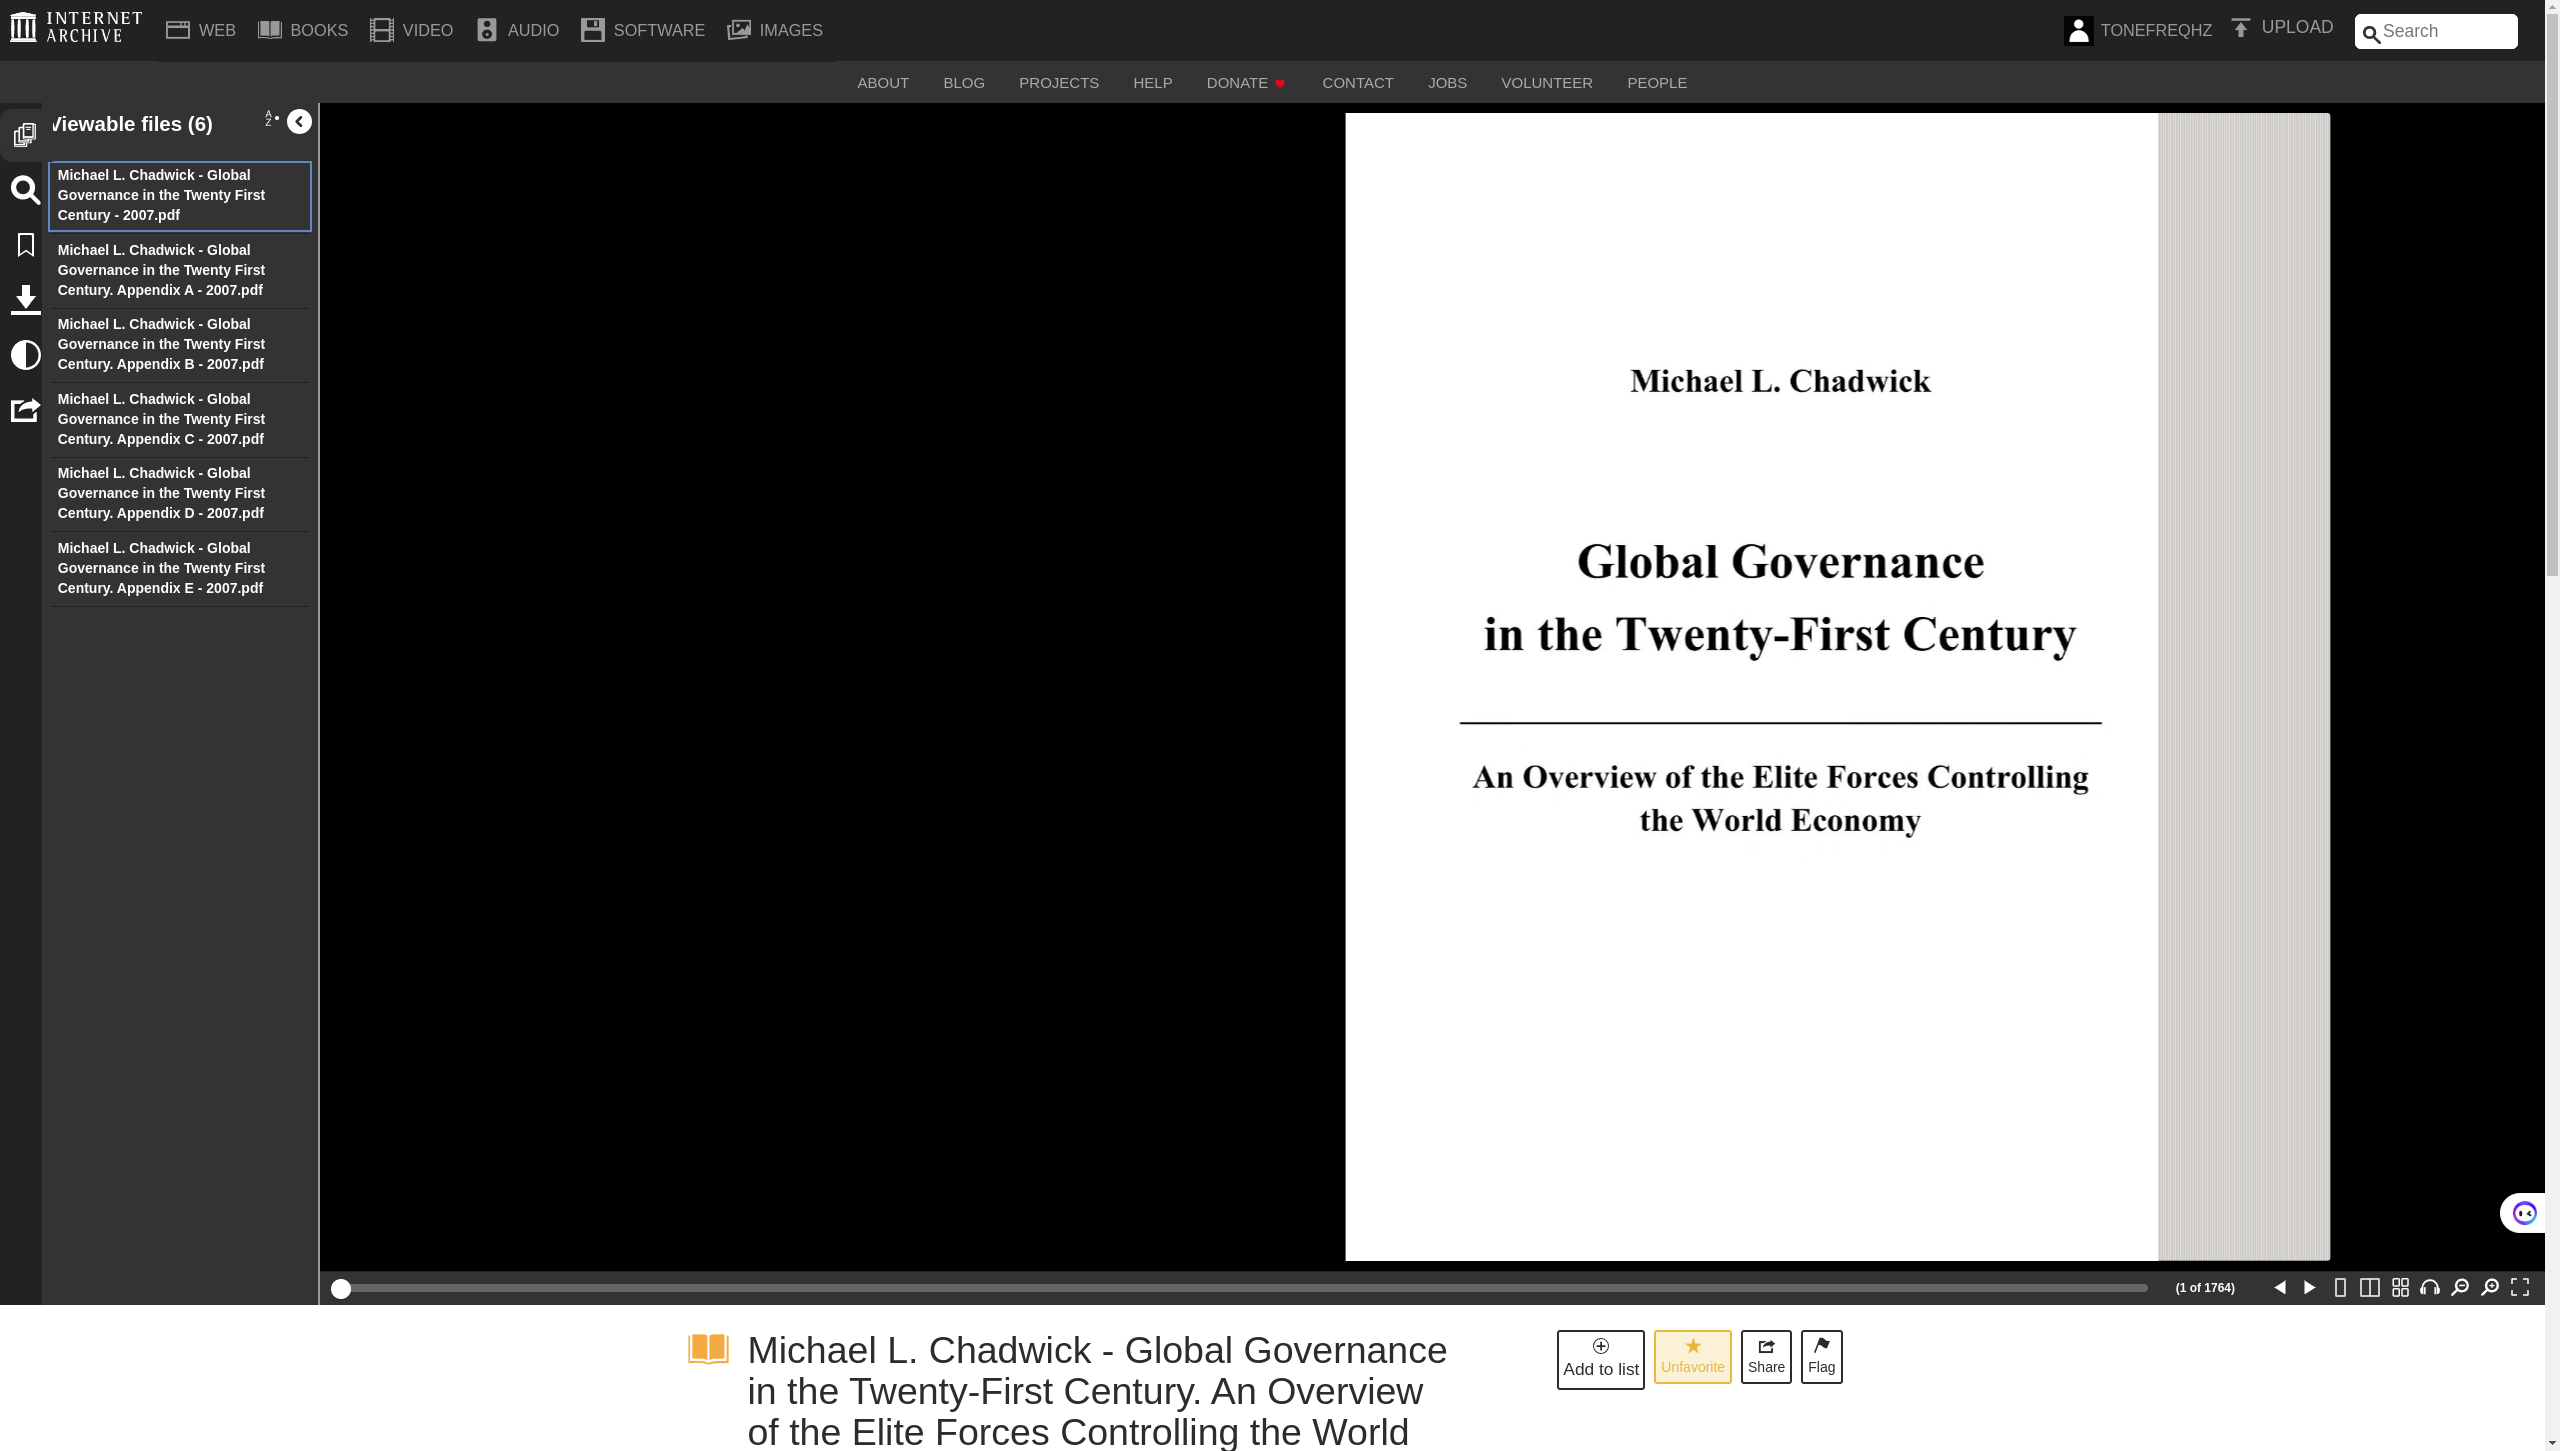
Task: Open the share panel icon in sidebar
Action: (25, 410)
